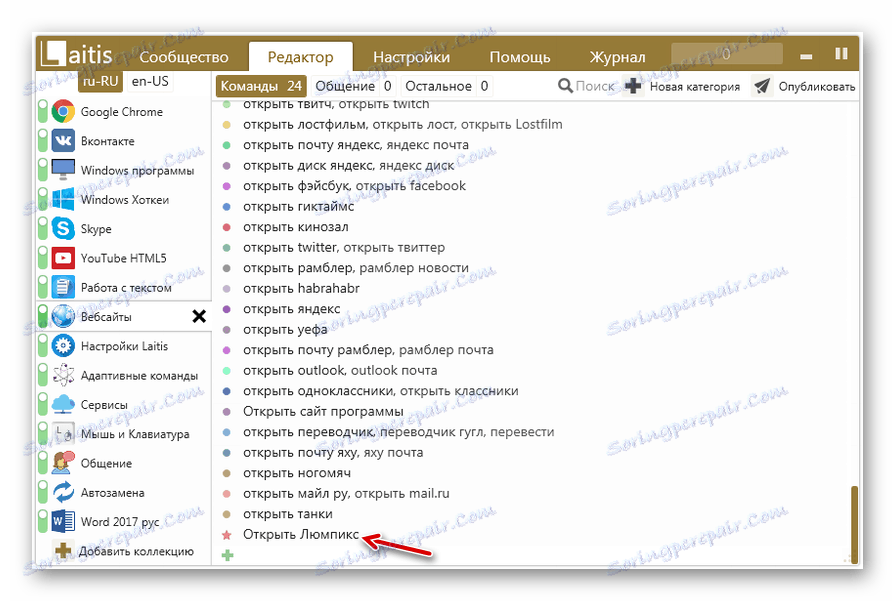The image size is (895, 601).
Task: Click the Word 2017 рус icon
Action: (63, 522)
